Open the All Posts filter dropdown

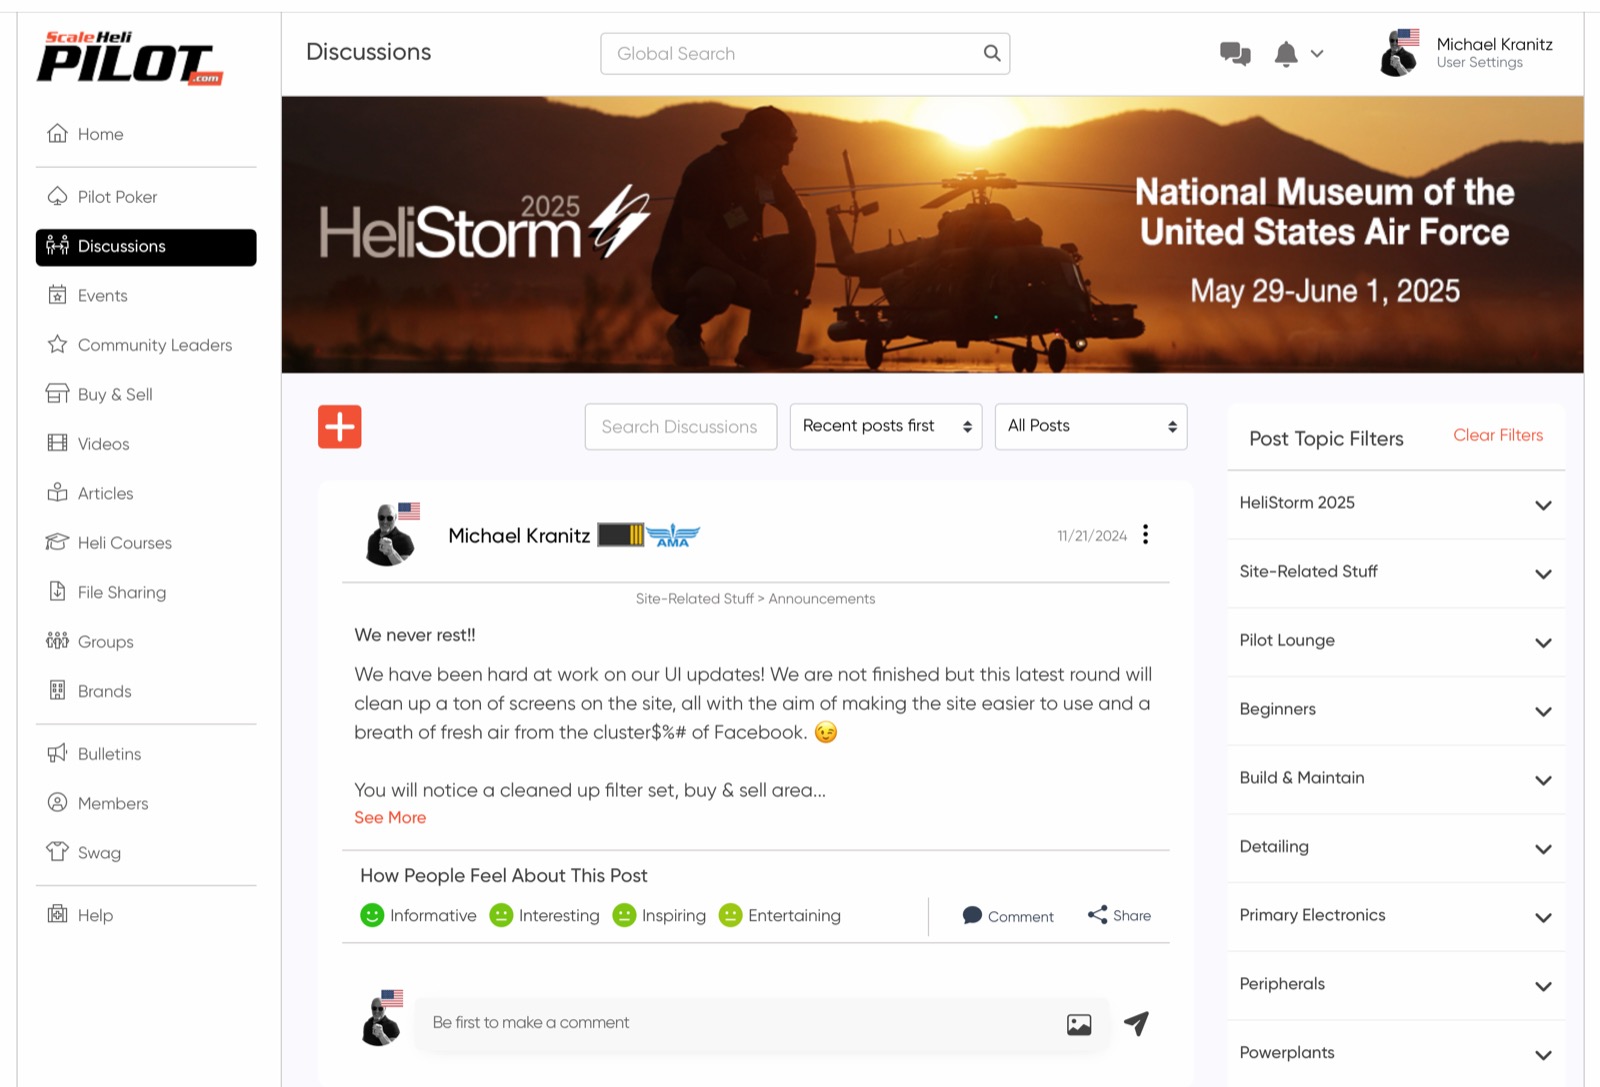pyautogui.click(x=1091, y=427)
